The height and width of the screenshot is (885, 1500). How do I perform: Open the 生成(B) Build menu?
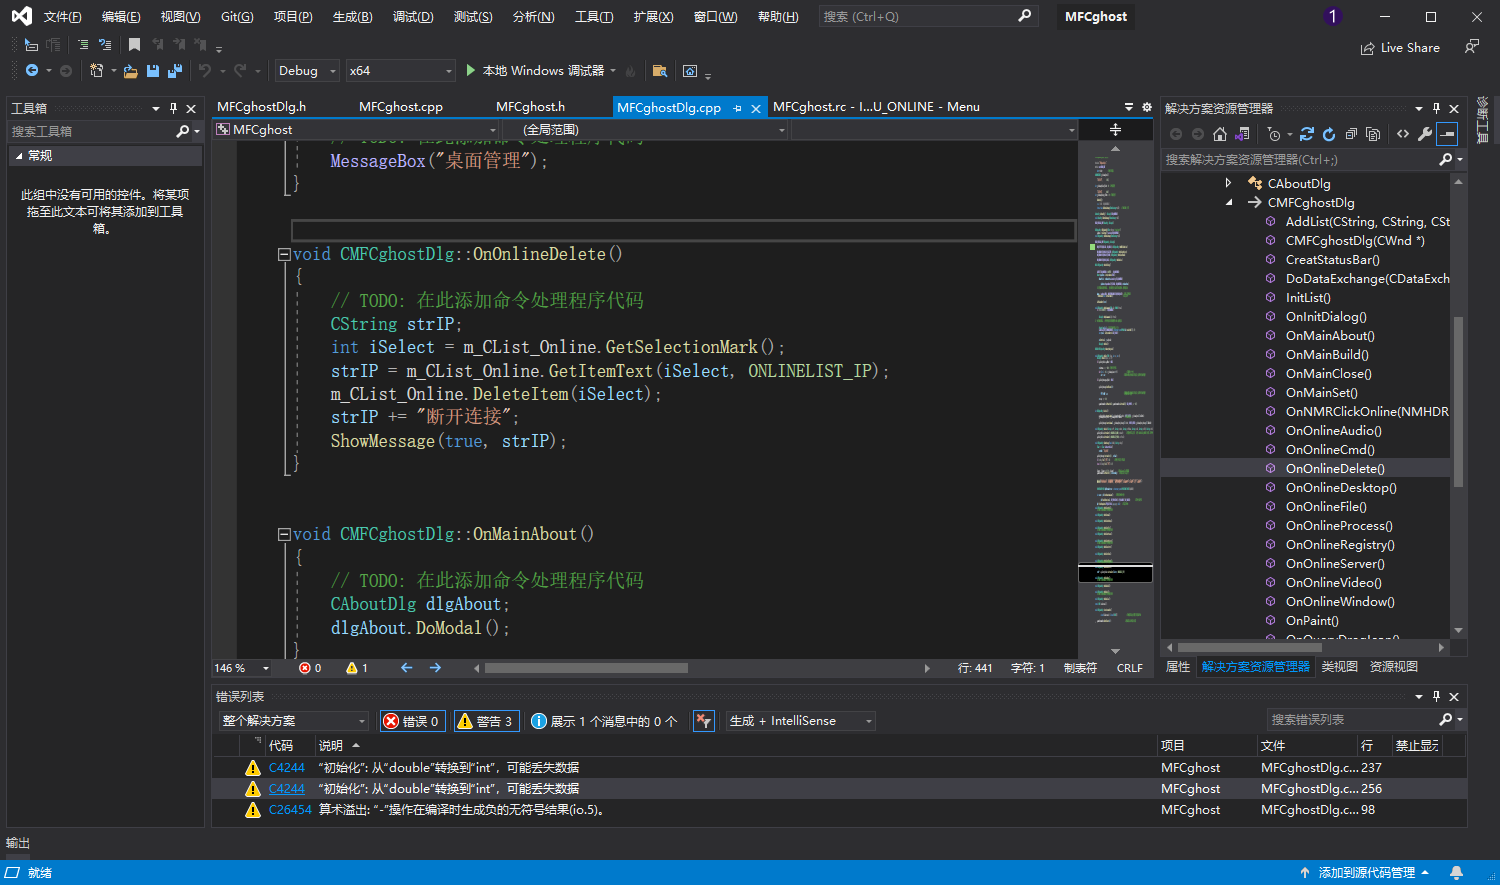[352, 17]
